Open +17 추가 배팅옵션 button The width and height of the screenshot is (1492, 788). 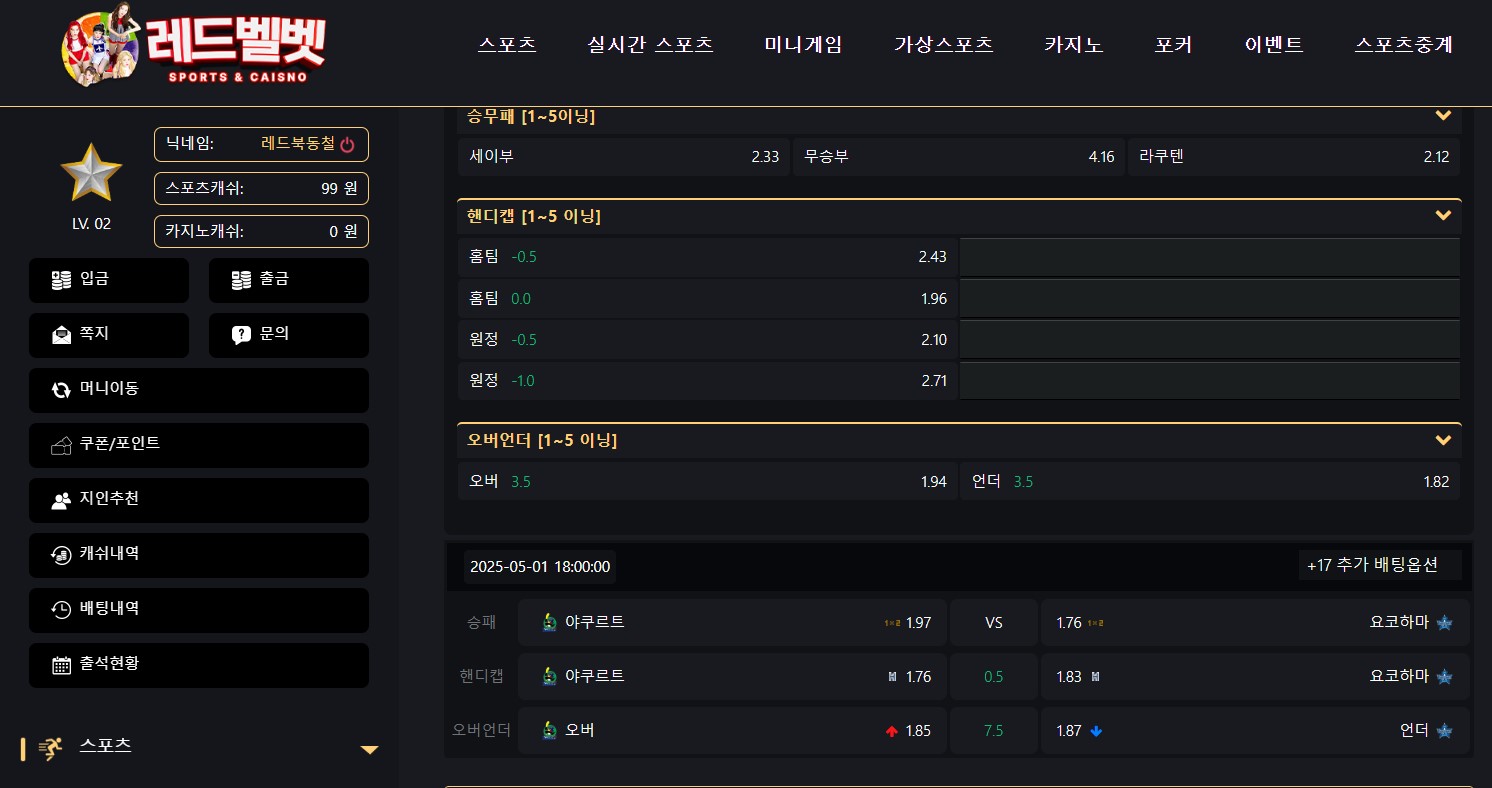1380,565
